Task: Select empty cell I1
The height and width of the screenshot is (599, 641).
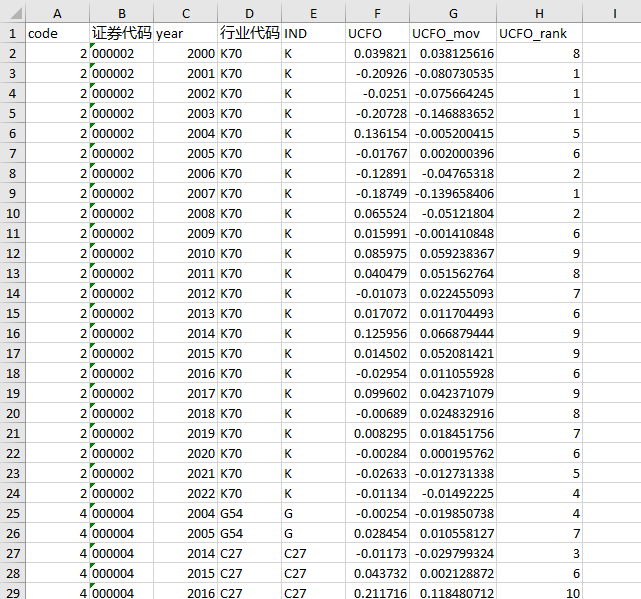Action: point(612,33)
